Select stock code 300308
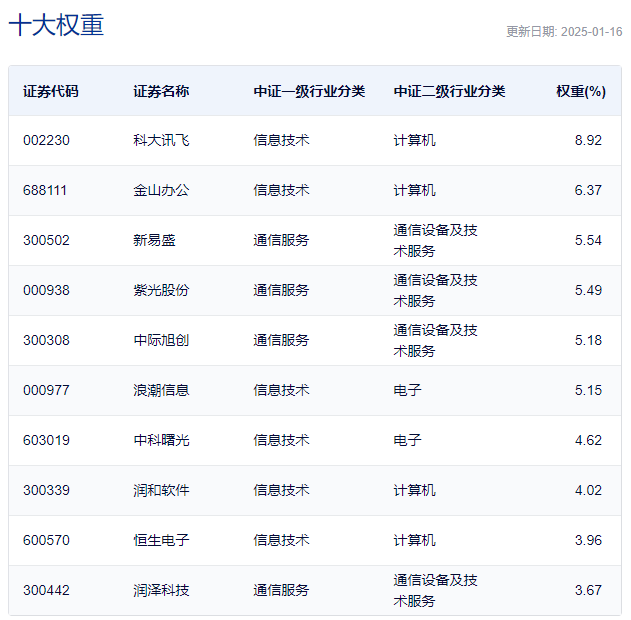This screenshot has height=620, width=631. (x=46, y=340)
